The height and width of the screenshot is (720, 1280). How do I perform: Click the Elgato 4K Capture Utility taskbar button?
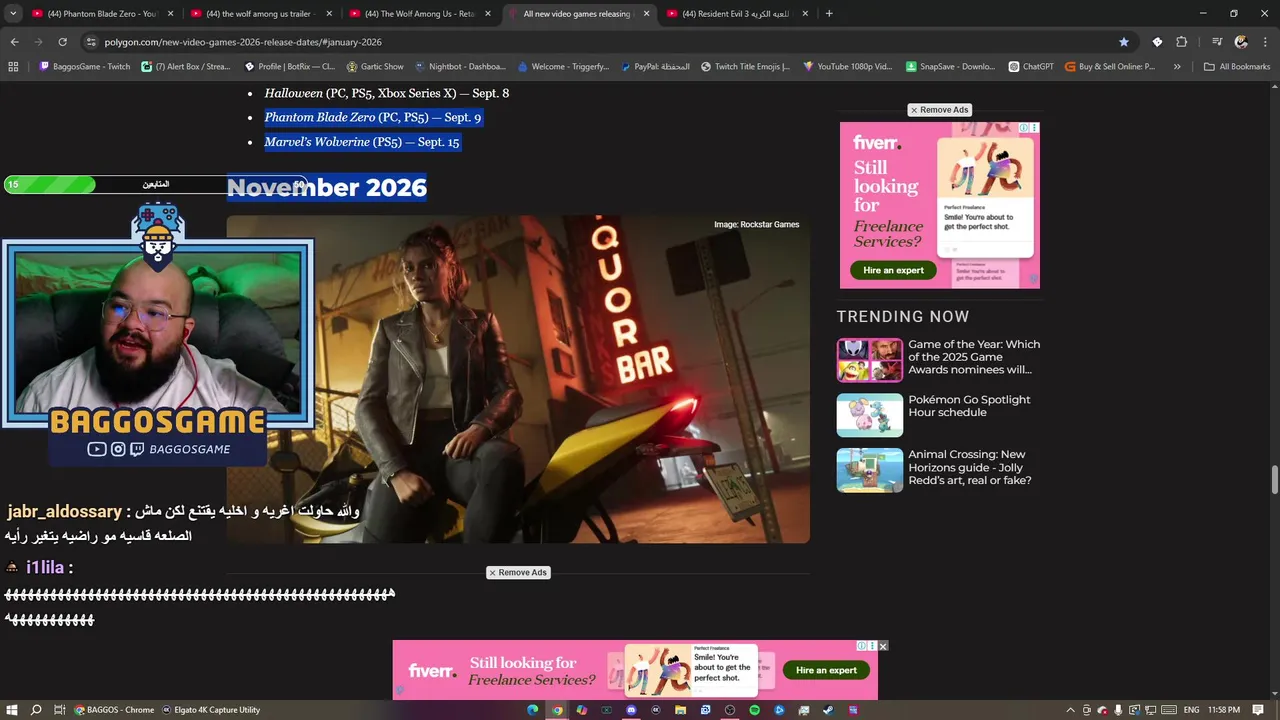[x=211, y=710]
